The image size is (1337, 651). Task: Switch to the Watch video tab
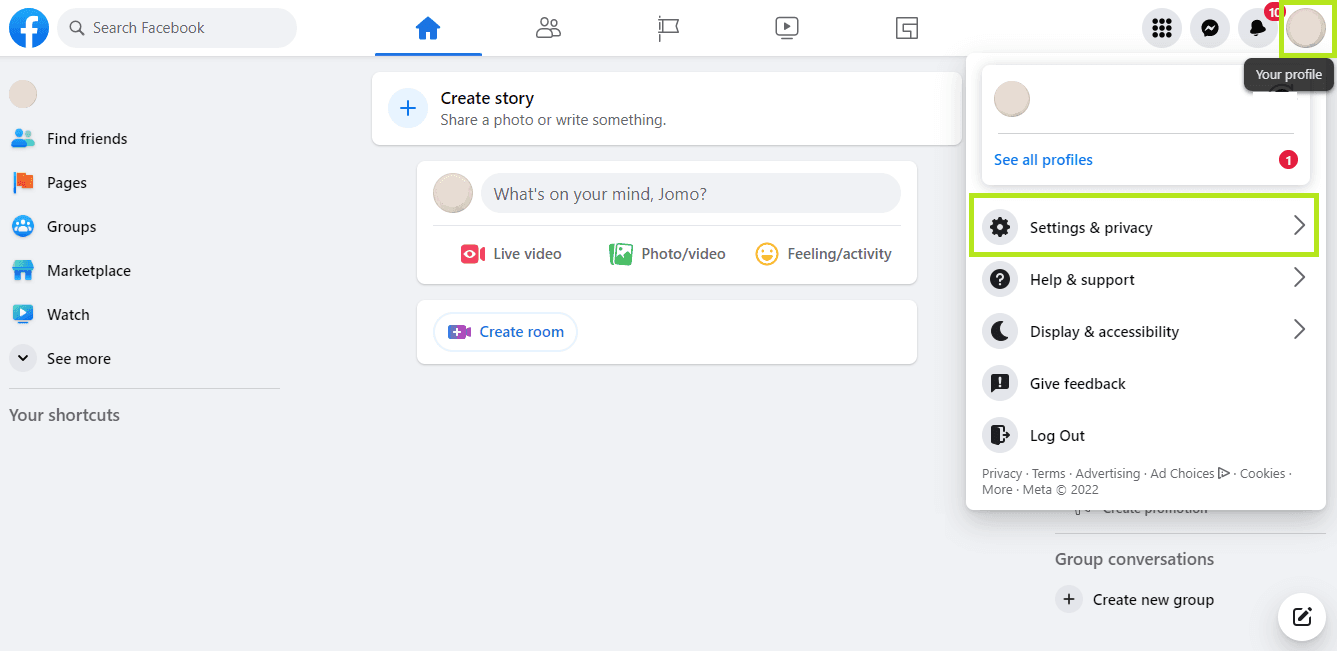tap(787, 28)
